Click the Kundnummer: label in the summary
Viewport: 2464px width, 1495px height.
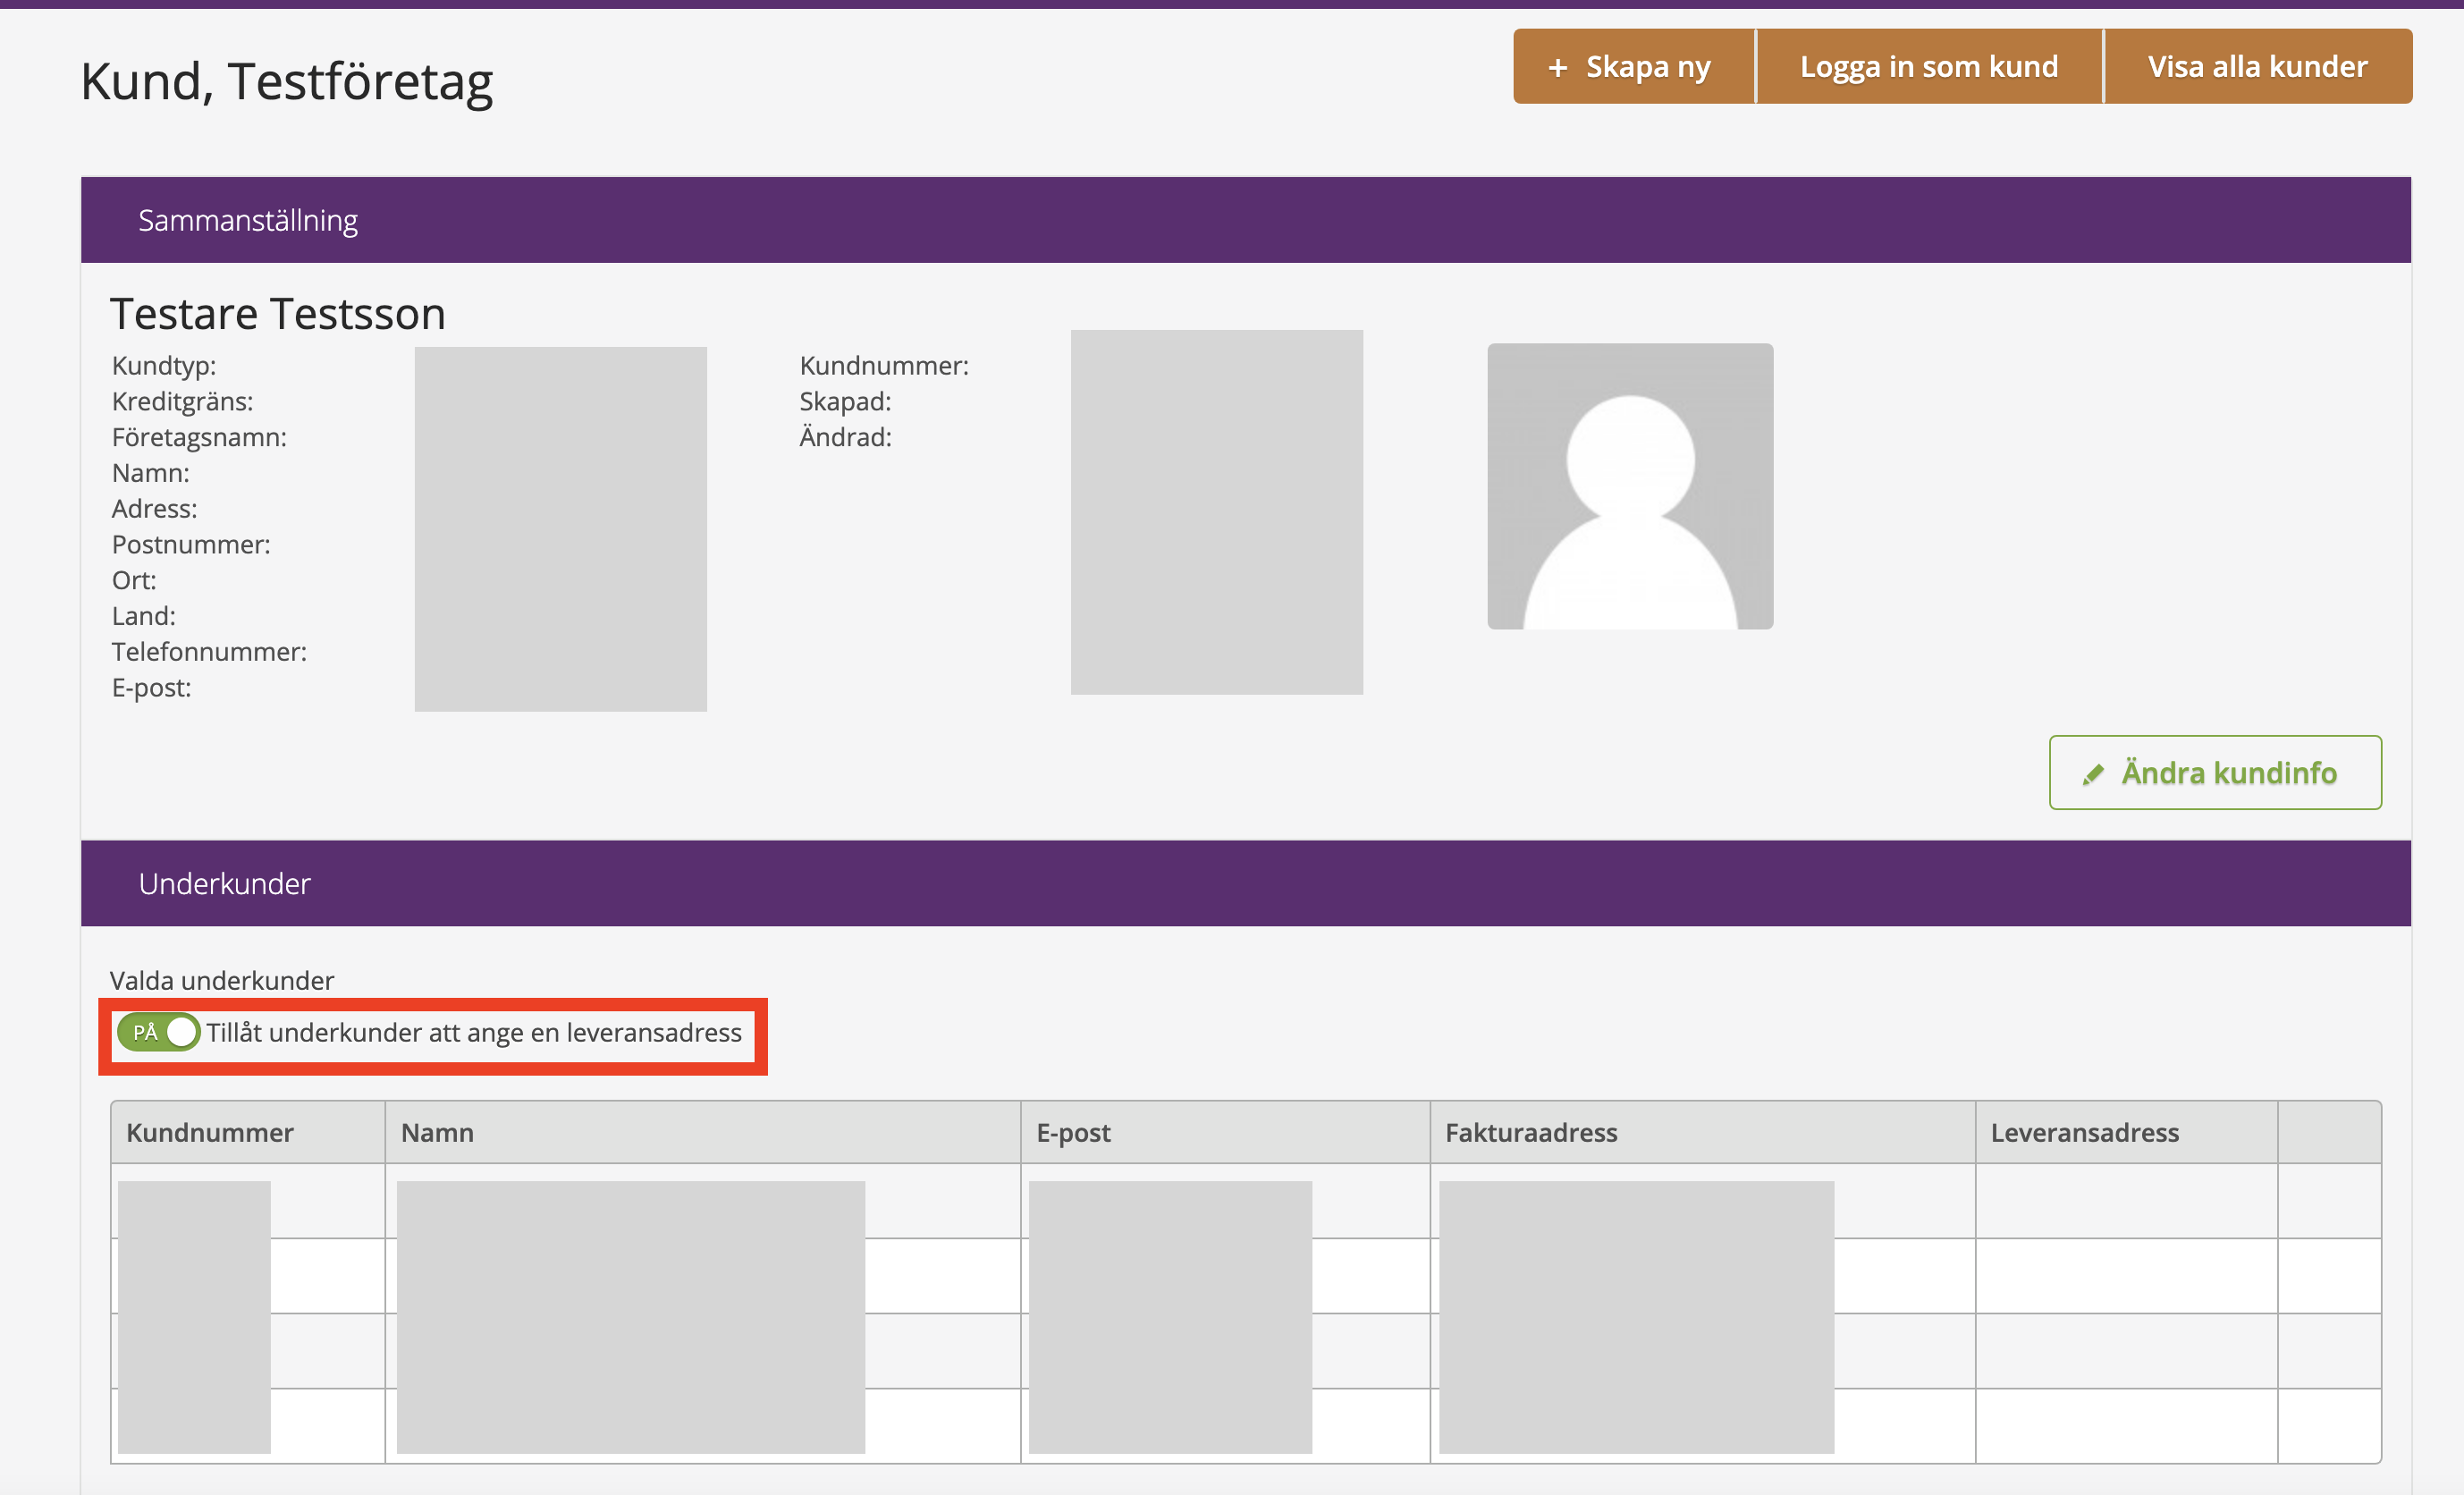click(x=884, y=366)
